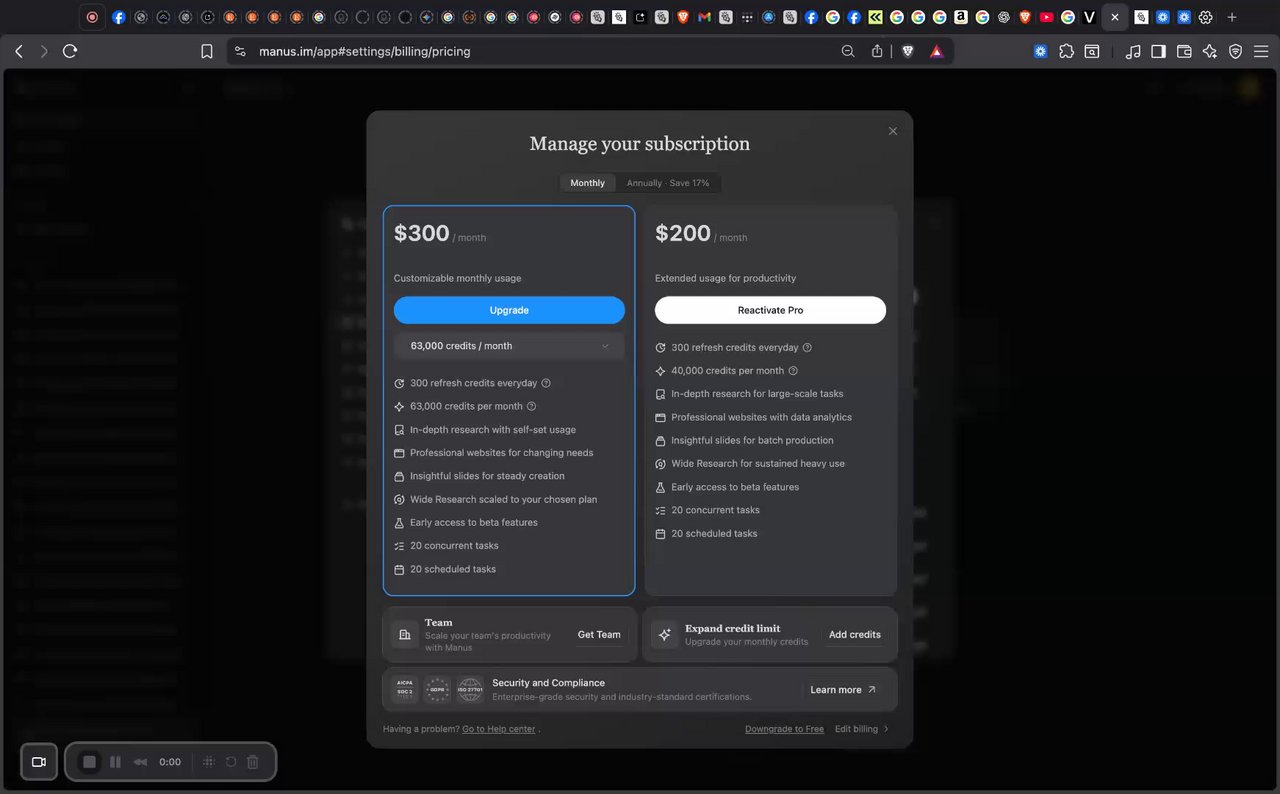Image resolution: width=1280 pixels, height=794 pixels.
Task: Click the share icon in address bar
Action: click(x=877, y=51)
